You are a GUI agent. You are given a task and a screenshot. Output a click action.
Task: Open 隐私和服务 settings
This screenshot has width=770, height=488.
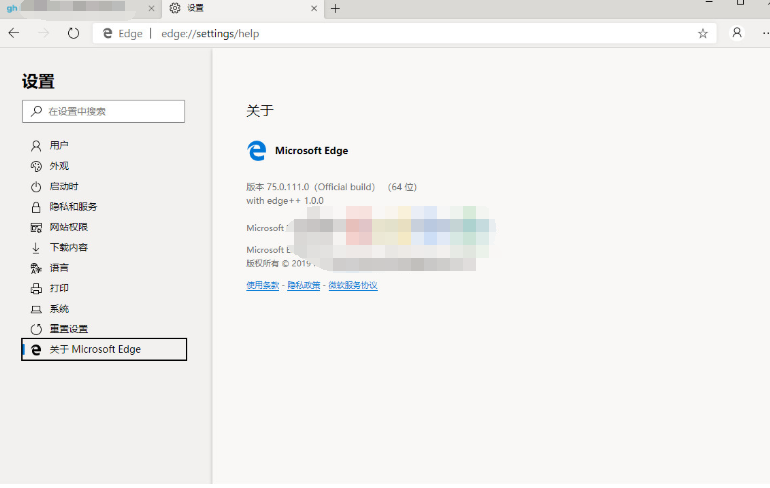pos(73,207)
